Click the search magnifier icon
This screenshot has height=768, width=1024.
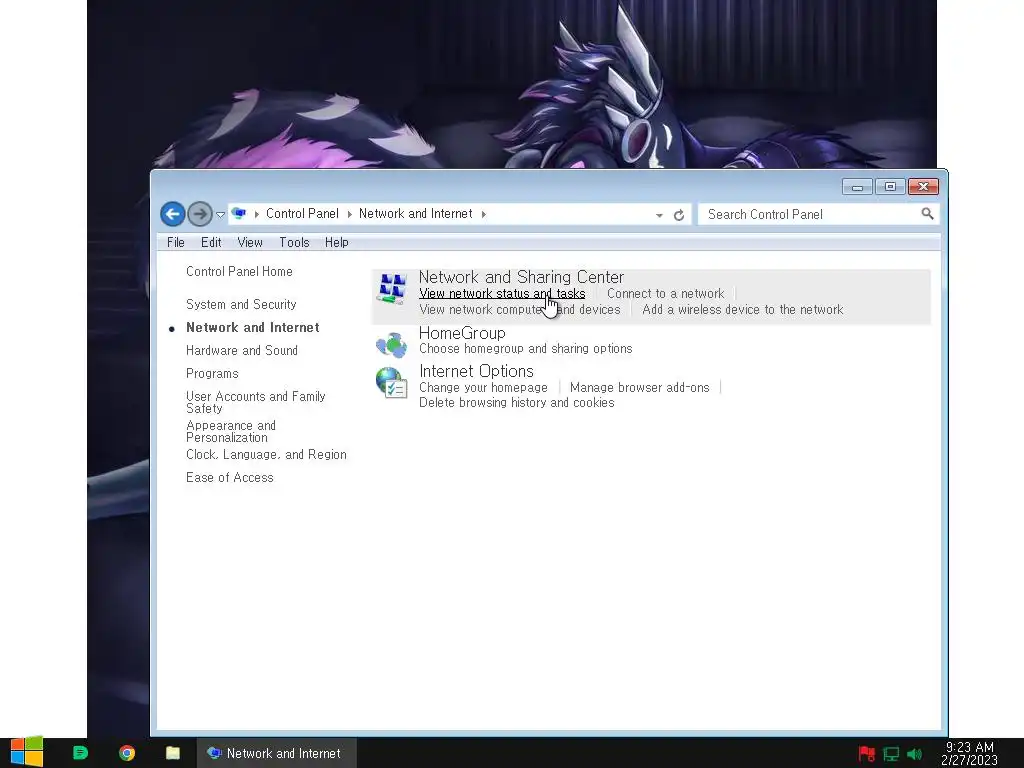click(x=927, y=214)
